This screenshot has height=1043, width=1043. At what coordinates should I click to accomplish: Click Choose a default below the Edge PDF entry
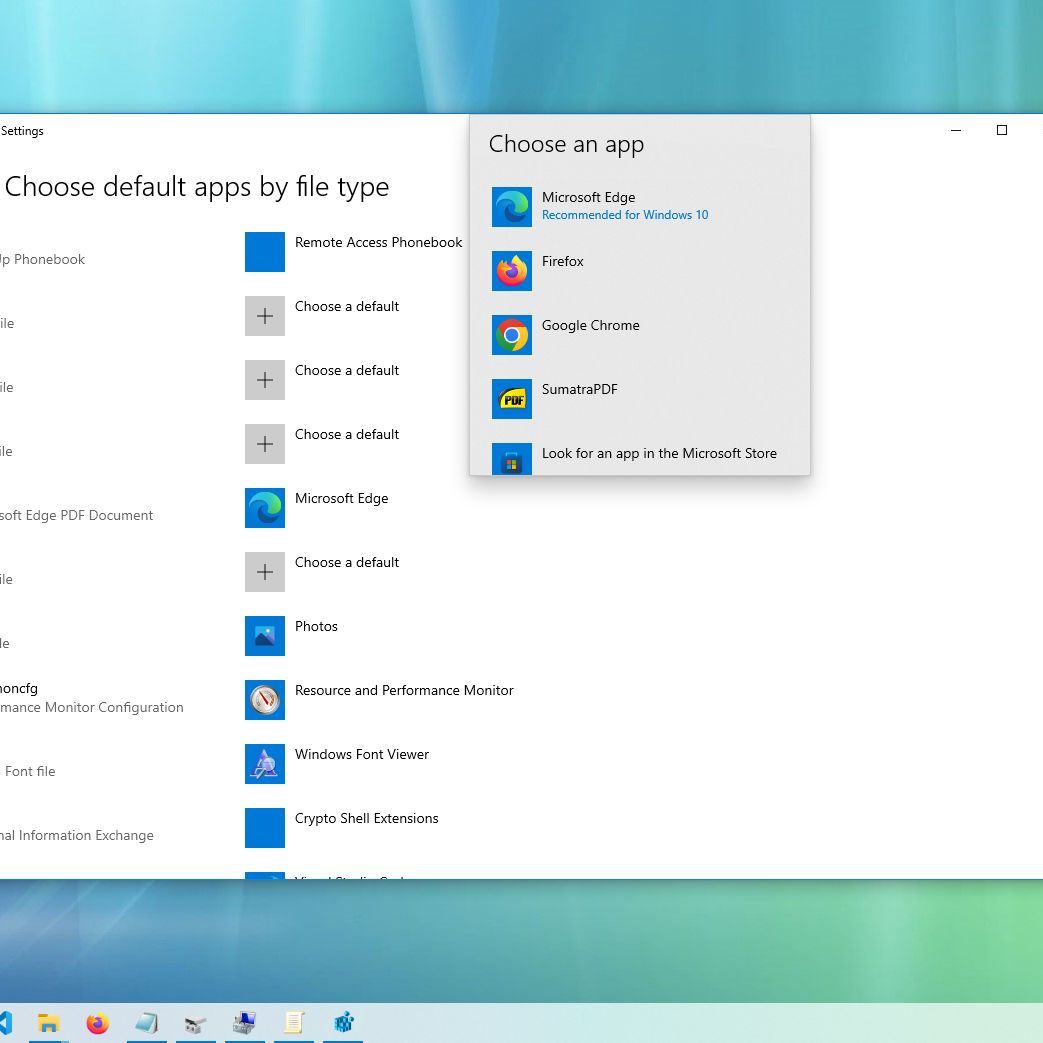pyautogui.click(x=347, y=562)
